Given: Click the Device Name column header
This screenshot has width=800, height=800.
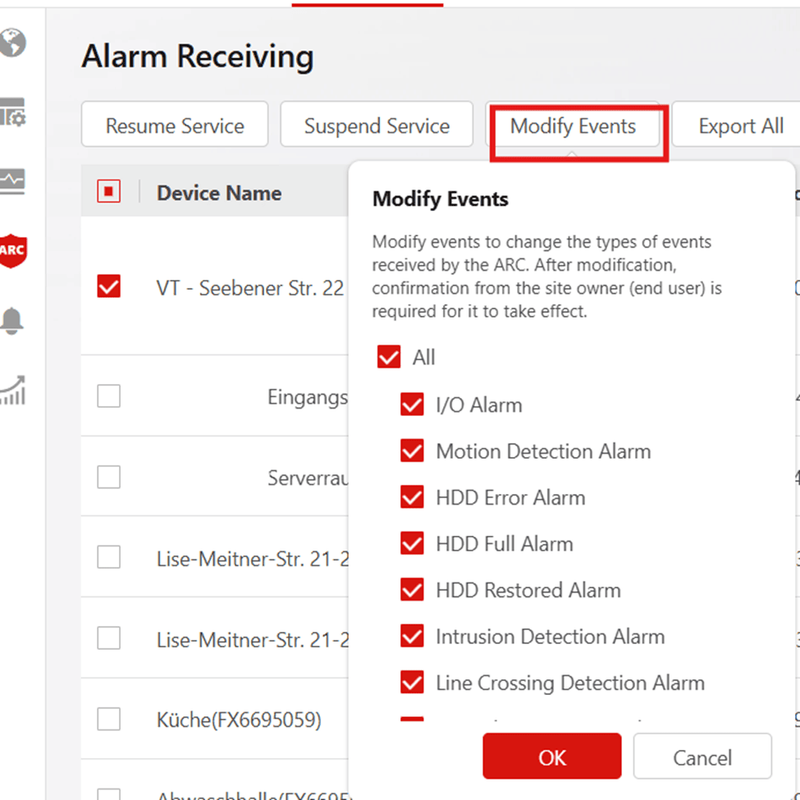Looking at the screenshot, I should coord(219,193).
